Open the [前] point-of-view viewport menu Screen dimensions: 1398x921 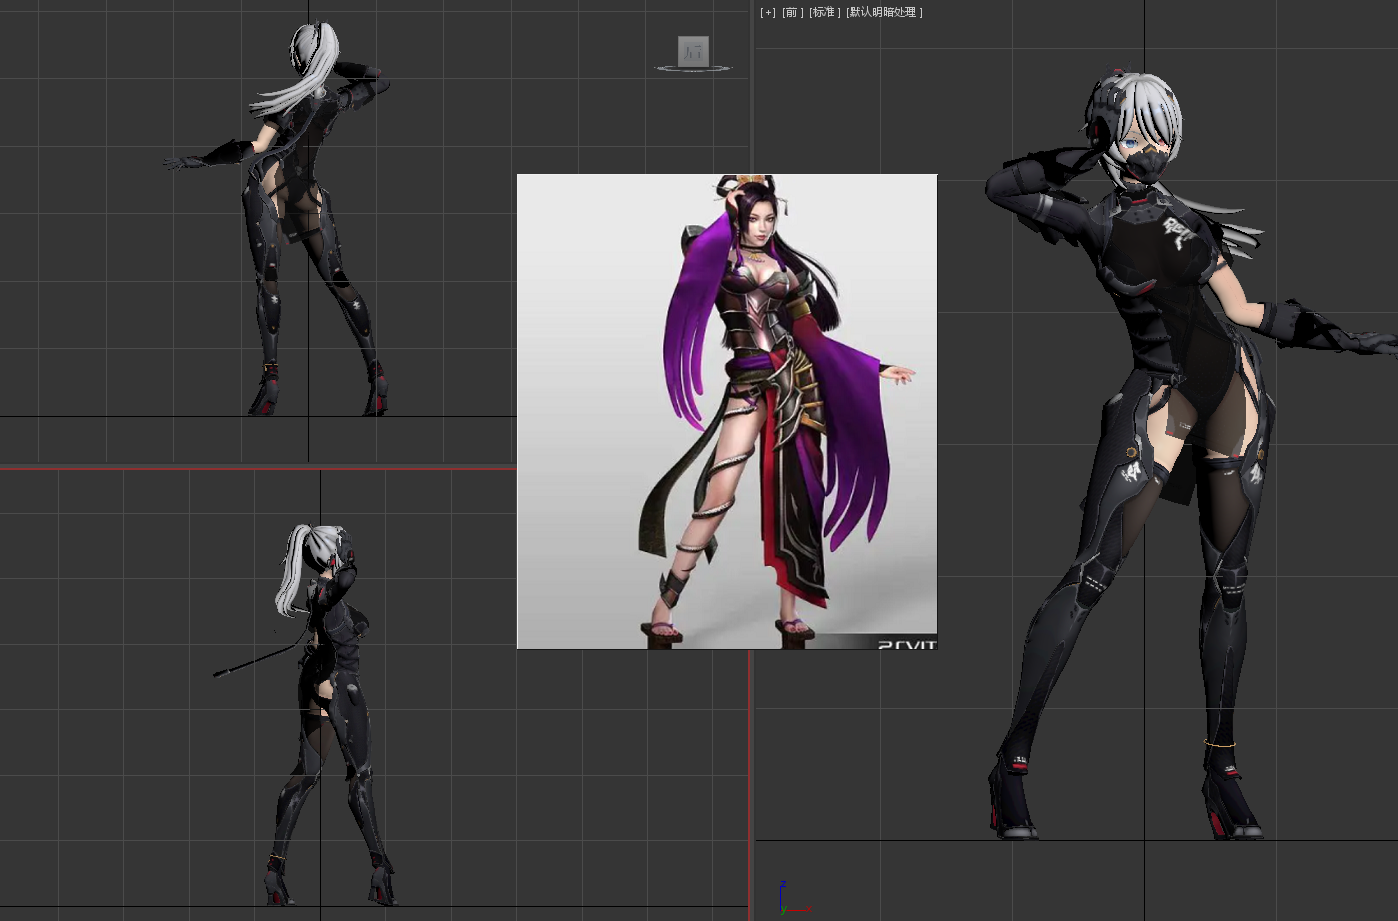coord(792,12)
